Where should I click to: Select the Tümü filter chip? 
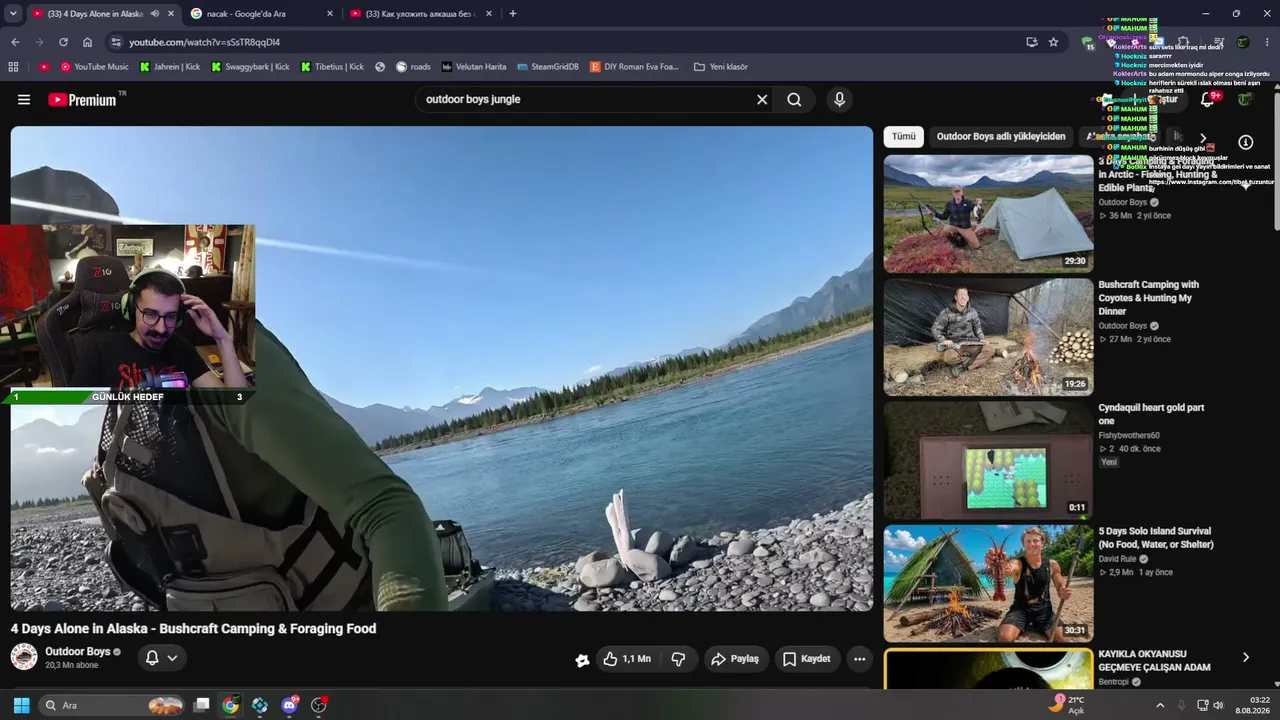pyautogui.click(x=904, y=136)
